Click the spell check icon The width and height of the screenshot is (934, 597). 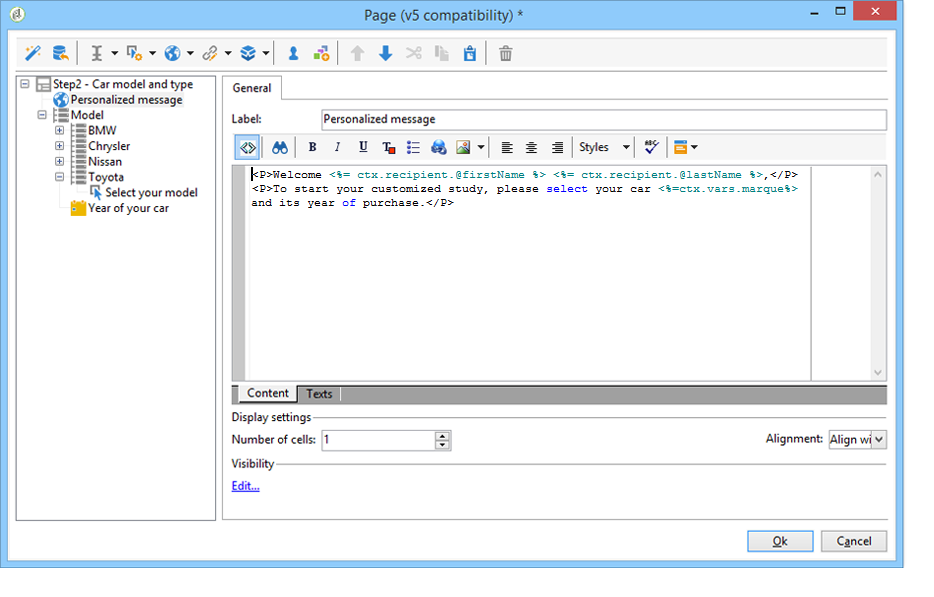click(651, 147)
